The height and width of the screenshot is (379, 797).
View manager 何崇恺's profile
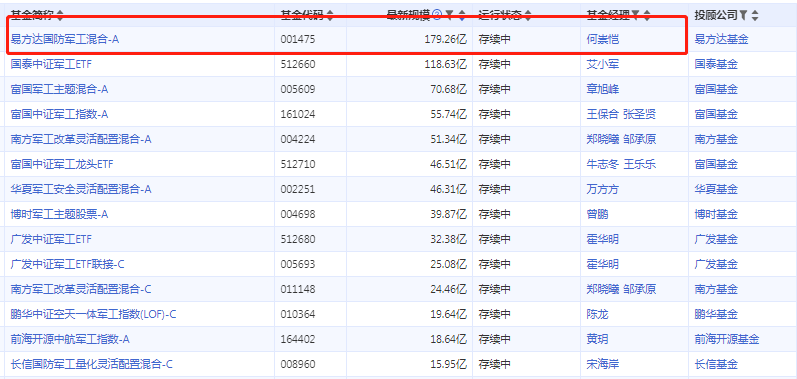pos(602,39)
